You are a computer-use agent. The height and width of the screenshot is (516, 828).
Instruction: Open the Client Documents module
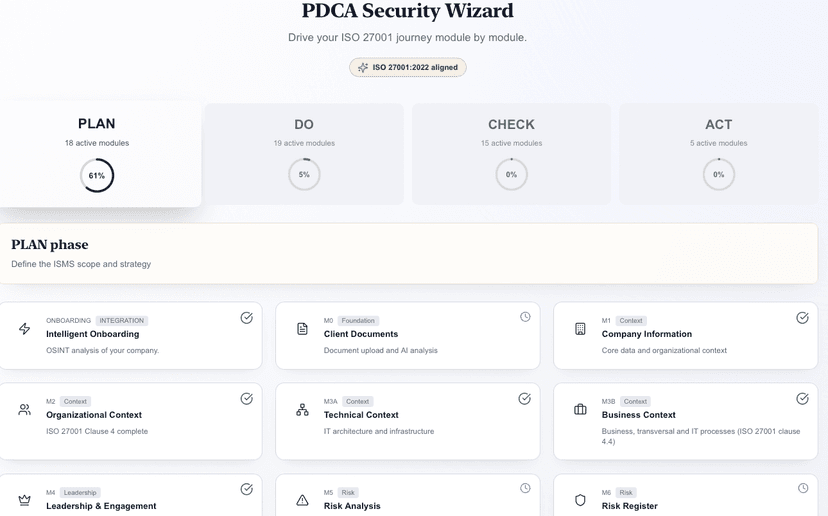[x=408, y=335]
